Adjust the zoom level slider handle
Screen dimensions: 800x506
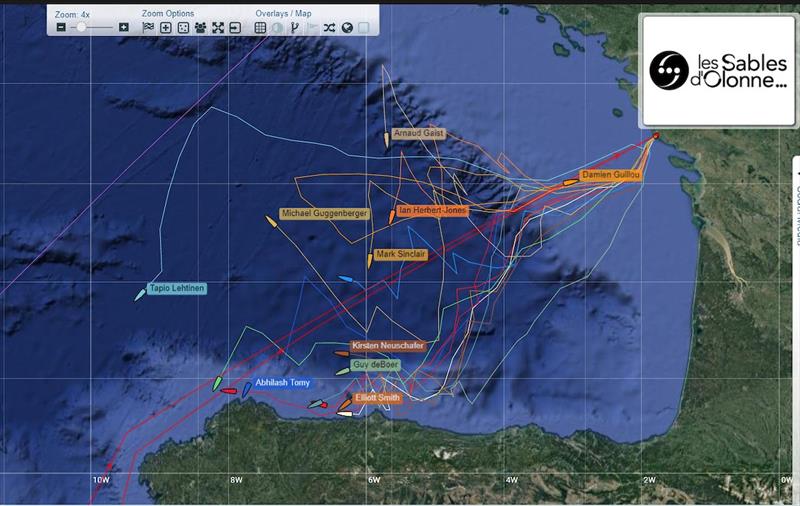click(x=81, y=28)
